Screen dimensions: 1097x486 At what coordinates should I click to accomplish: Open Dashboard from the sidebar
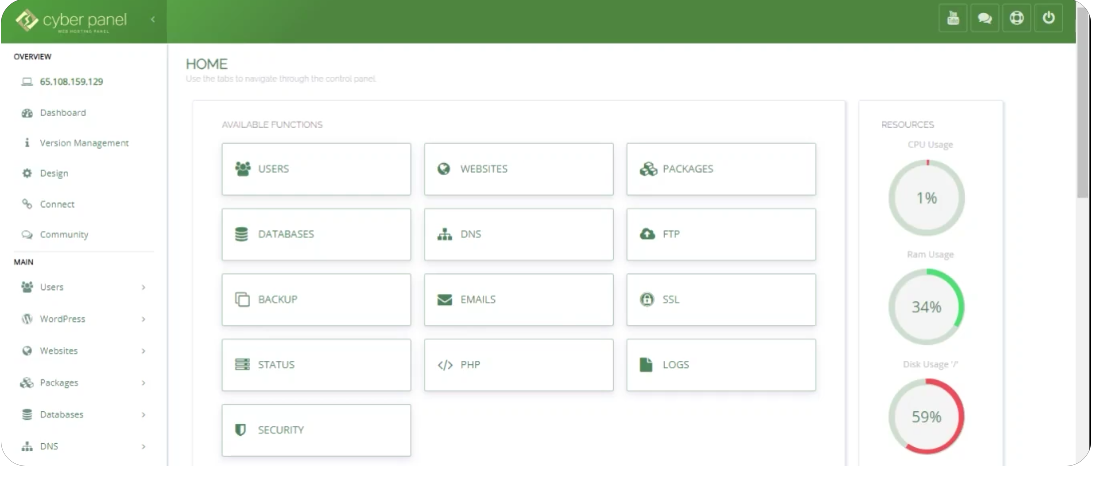63,113
